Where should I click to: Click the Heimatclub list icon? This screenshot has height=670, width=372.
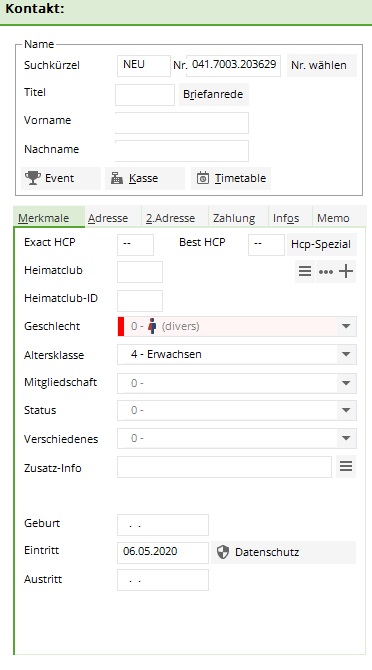point(305,271)
